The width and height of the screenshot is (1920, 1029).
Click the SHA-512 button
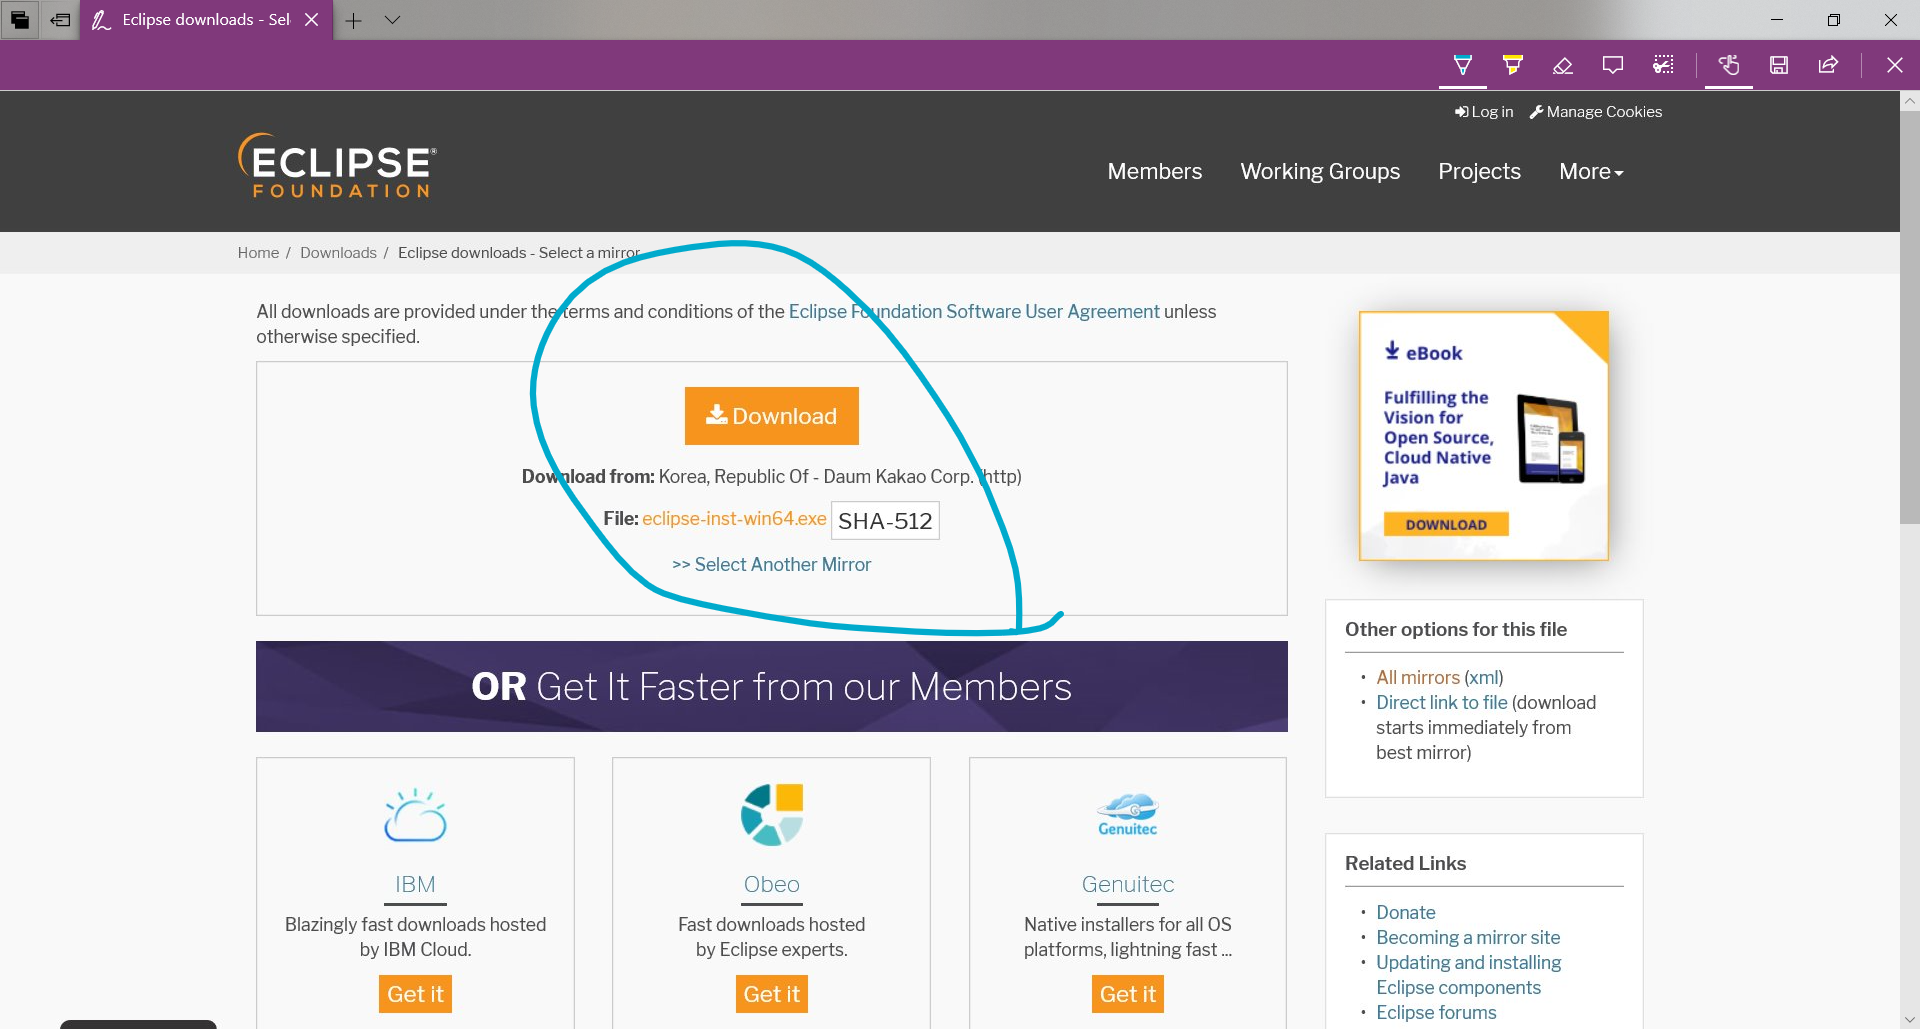coord(885,520)
